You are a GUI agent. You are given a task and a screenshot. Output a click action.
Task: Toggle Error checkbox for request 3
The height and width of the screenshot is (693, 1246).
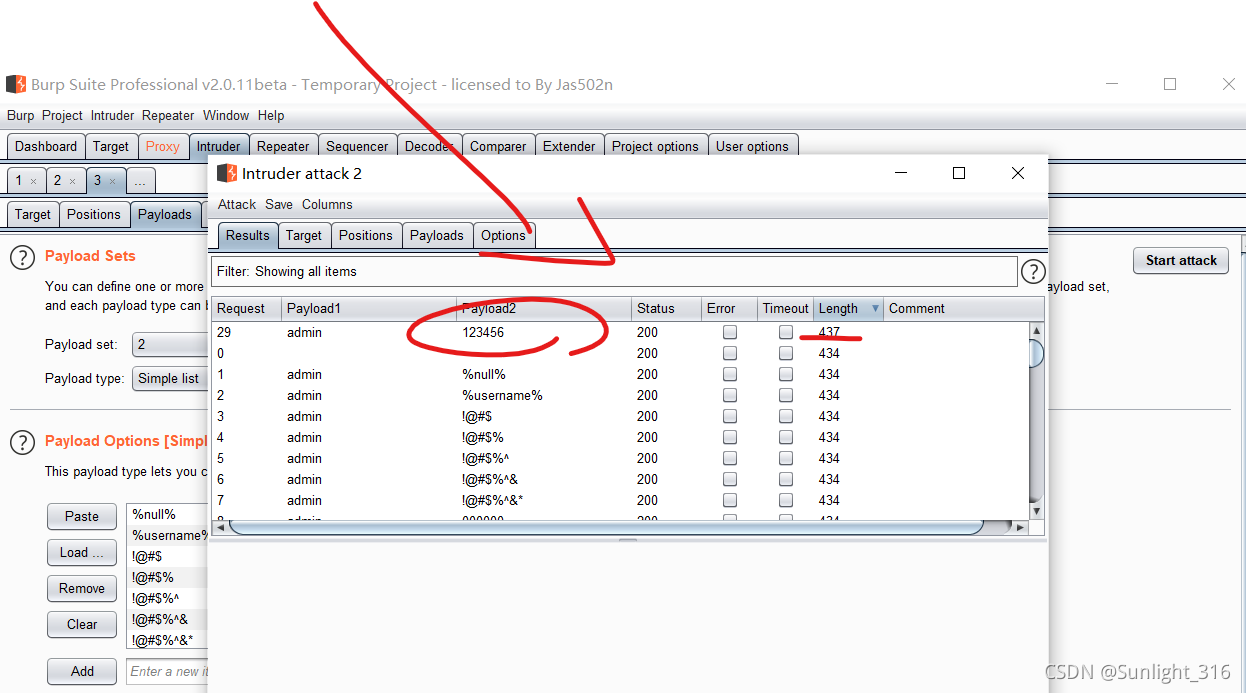(x=730, y=416)
